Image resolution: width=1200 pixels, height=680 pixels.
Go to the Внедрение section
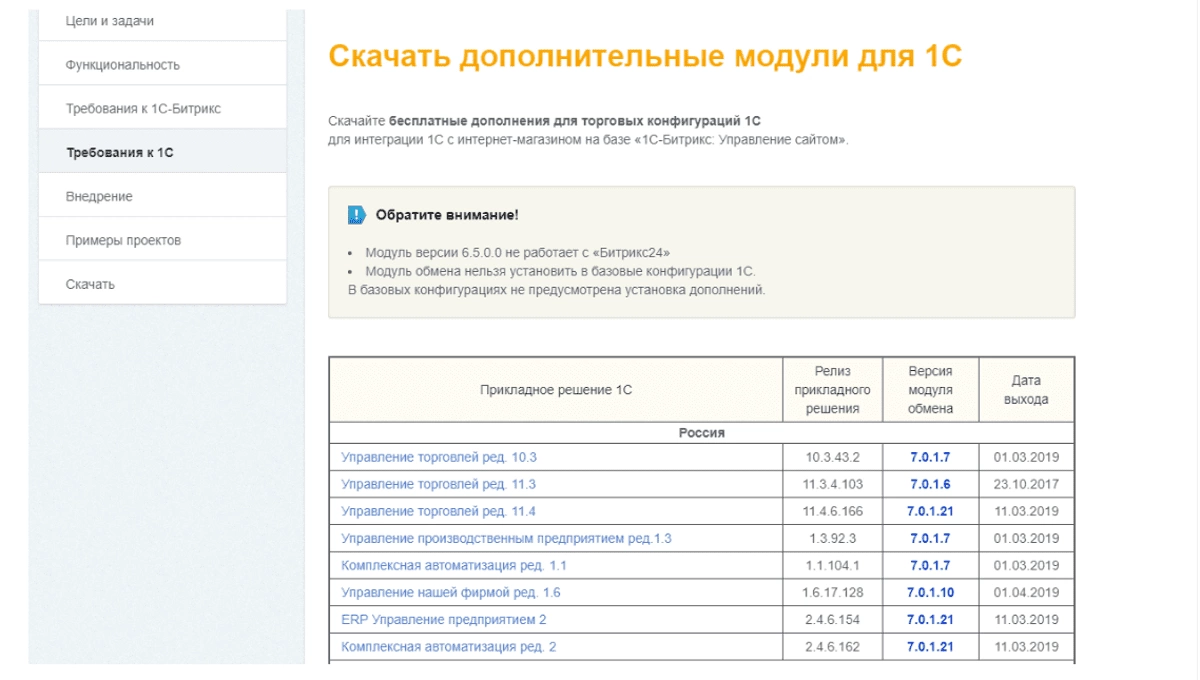(162, 196)
